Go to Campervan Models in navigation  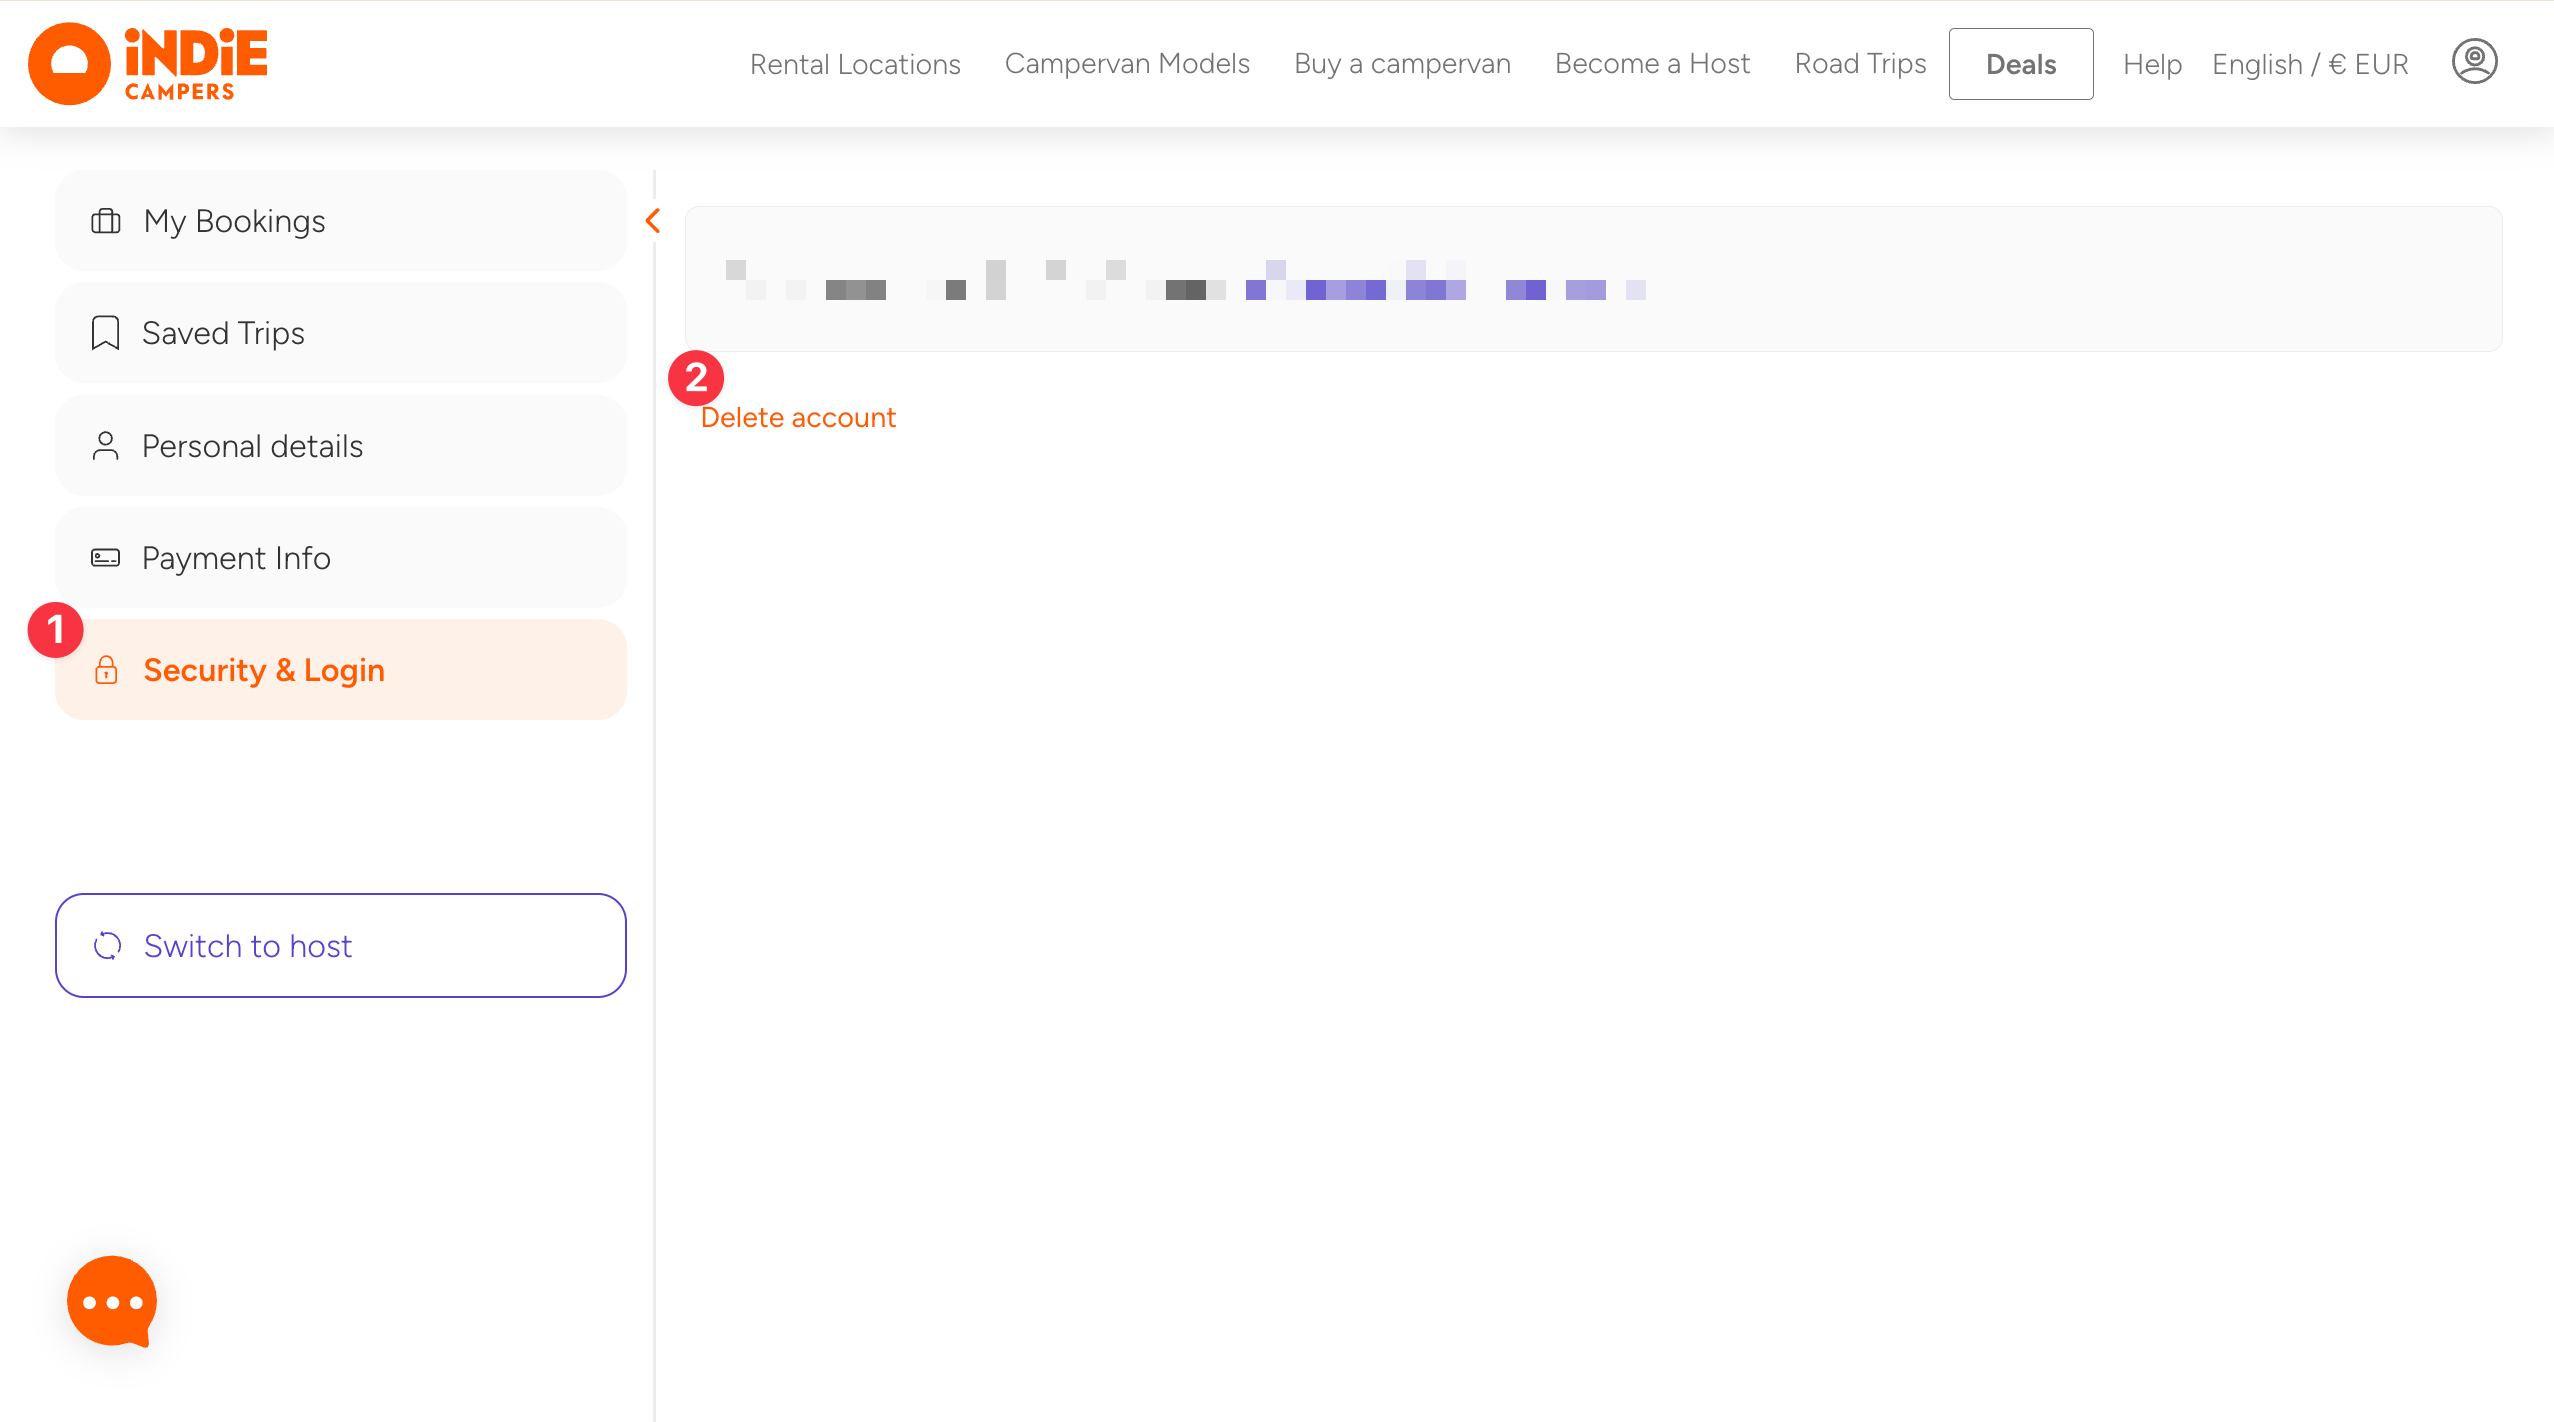1127,64
